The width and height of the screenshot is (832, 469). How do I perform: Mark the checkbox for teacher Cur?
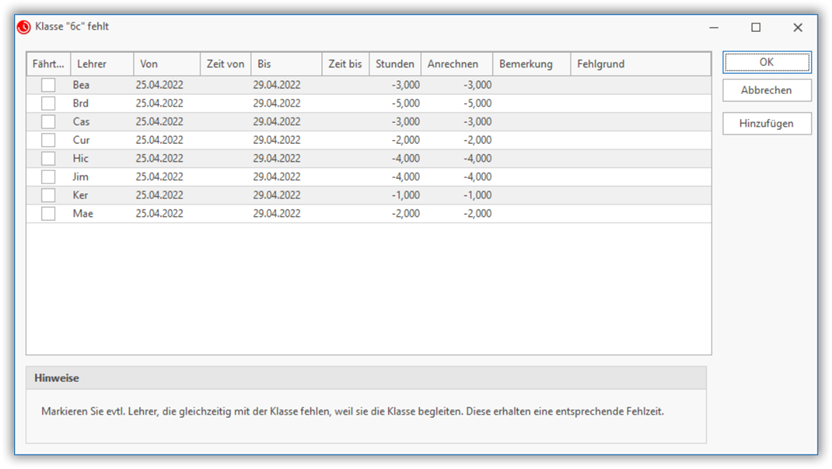[x=48, y=140]
